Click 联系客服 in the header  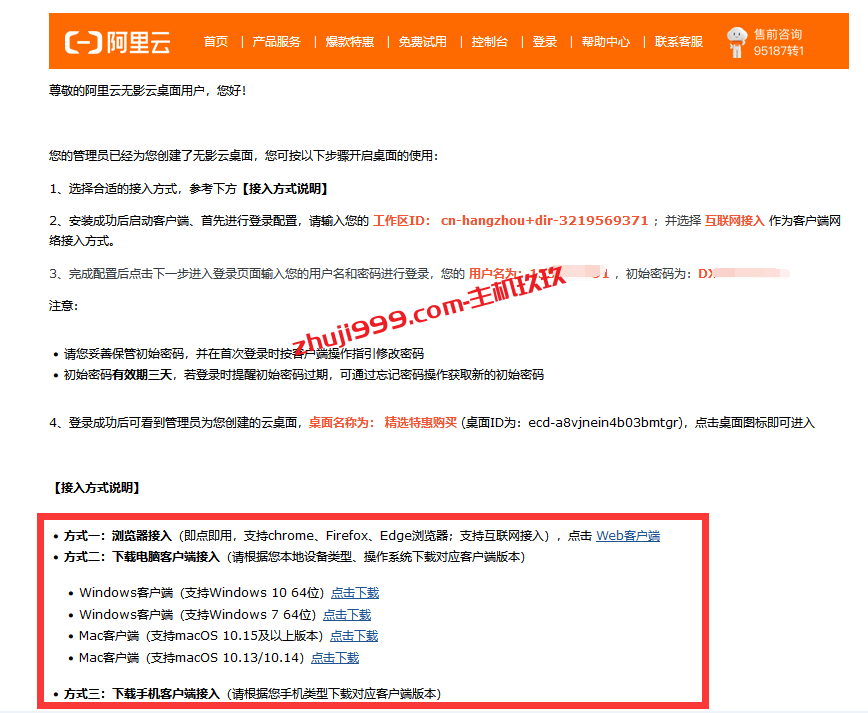(679, 42)
